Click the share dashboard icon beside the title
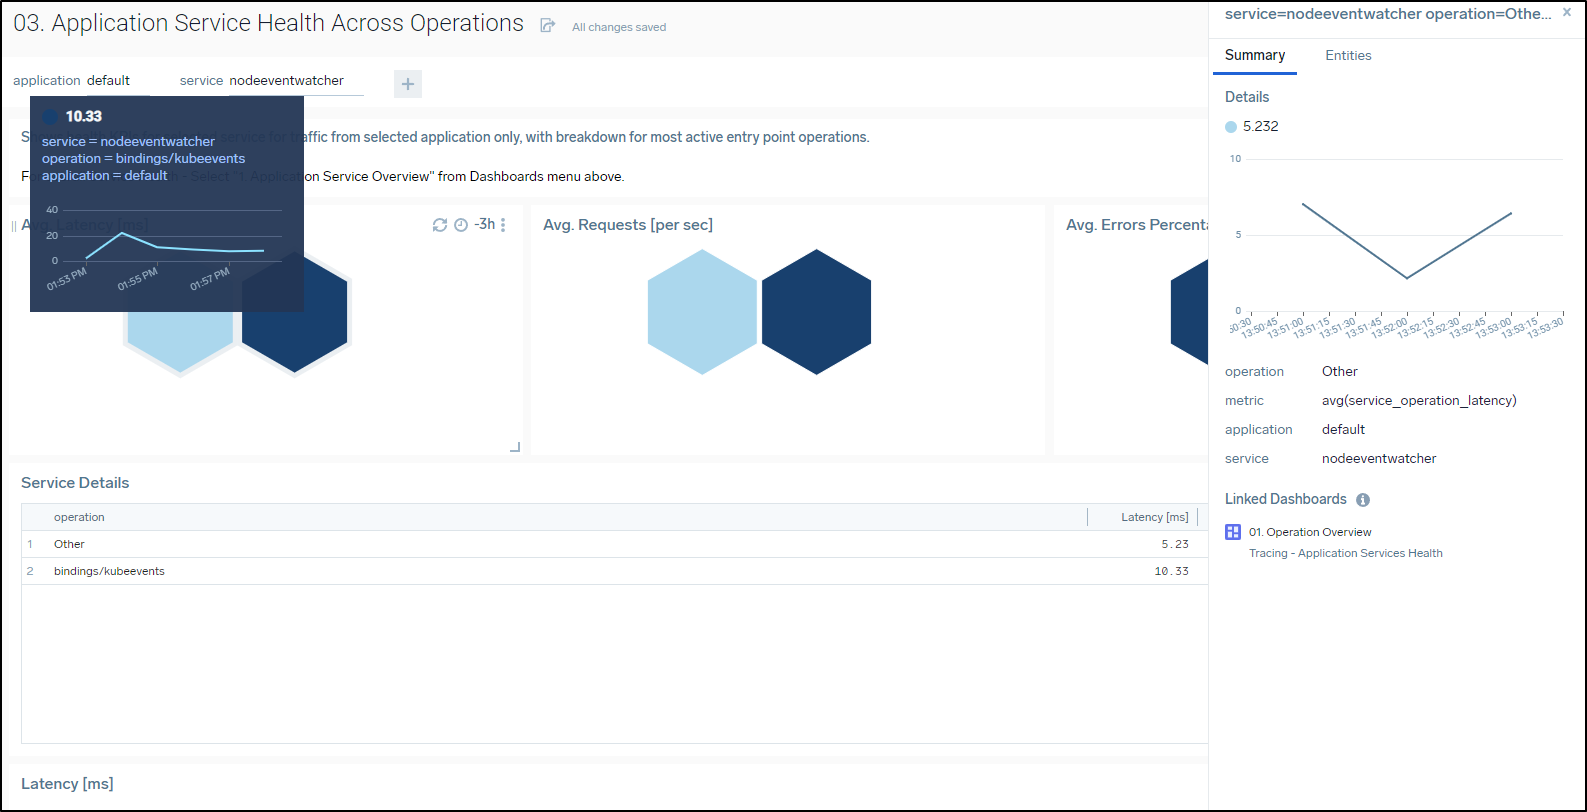Screen dimensions: 1587x812 coord(547,26)
